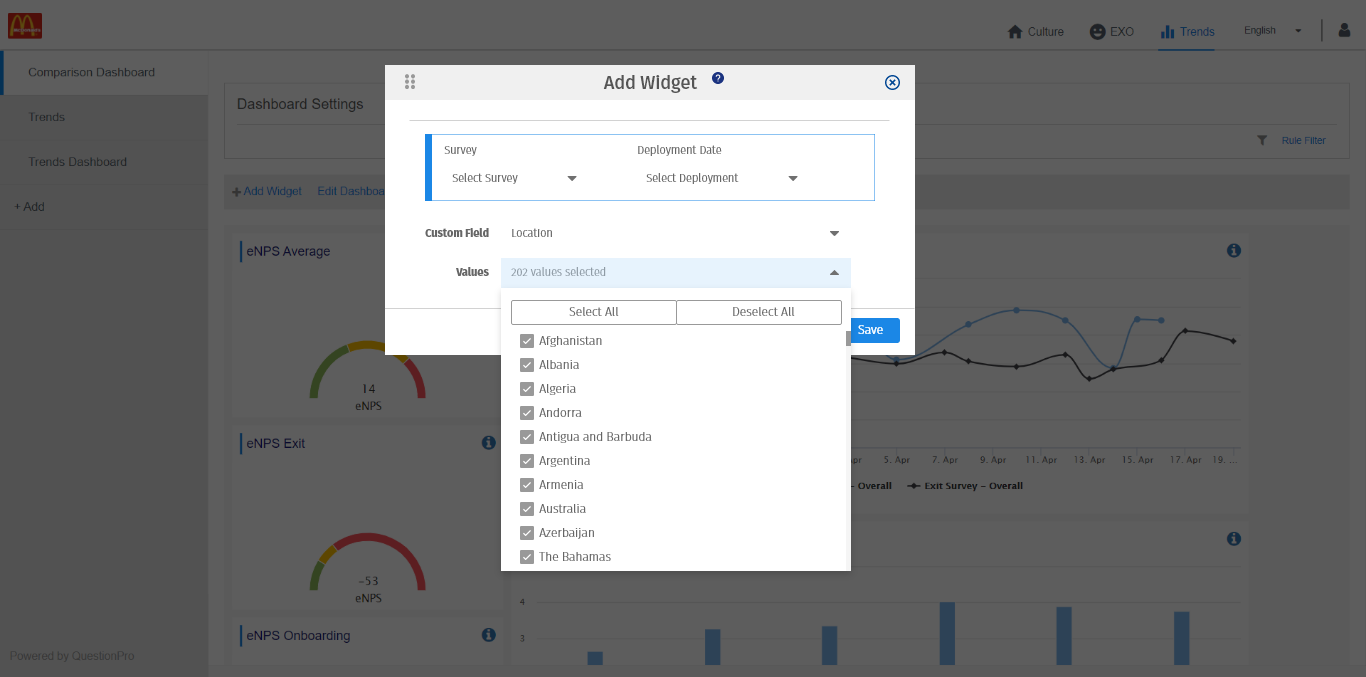This screenshot has width=1366, height=677.
Task: Go to the EXO tab
Action: click(1111, 32)
